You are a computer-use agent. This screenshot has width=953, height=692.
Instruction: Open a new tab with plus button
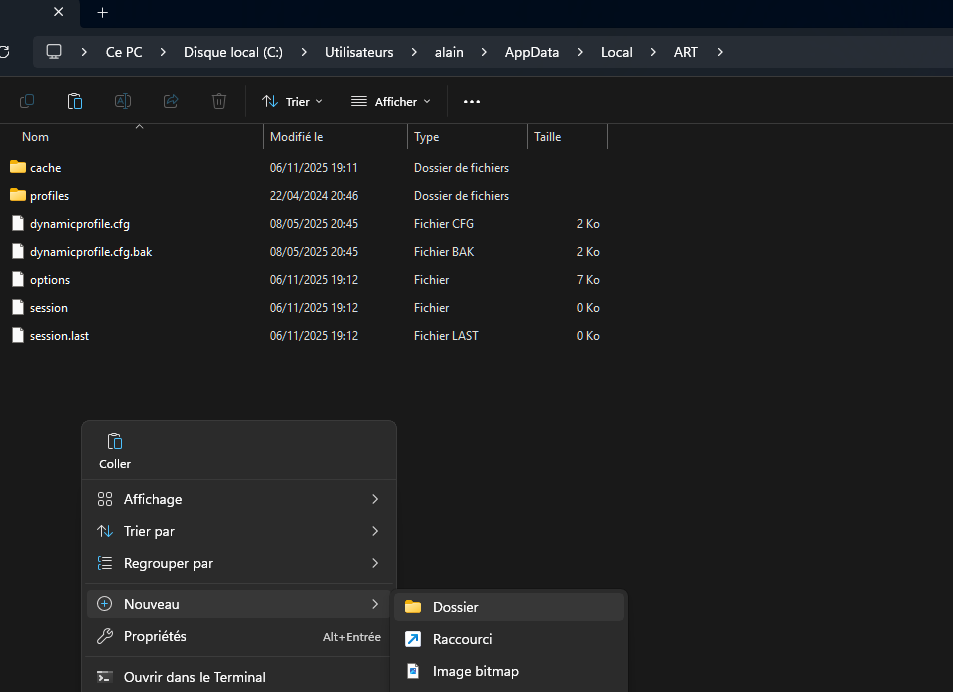pos(102,13)
